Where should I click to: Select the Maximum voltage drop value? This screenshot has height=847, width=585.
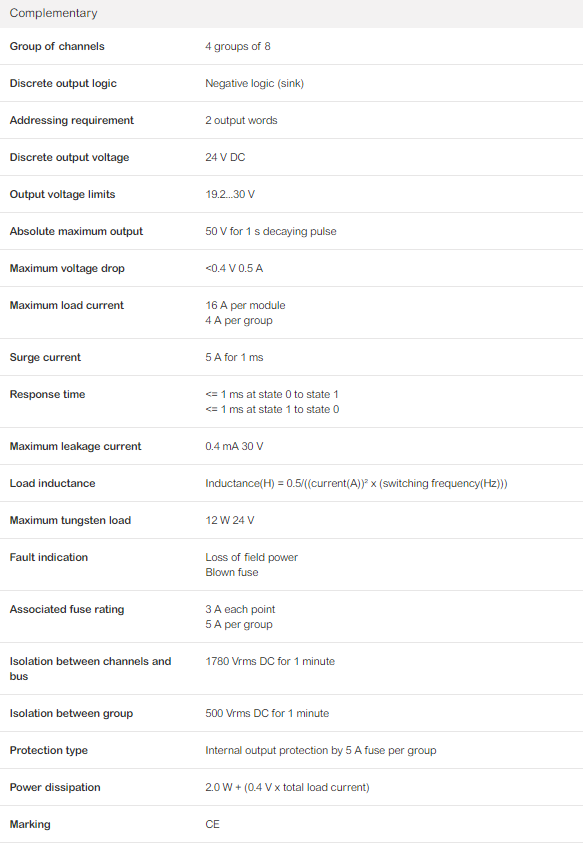pos(234,268)
